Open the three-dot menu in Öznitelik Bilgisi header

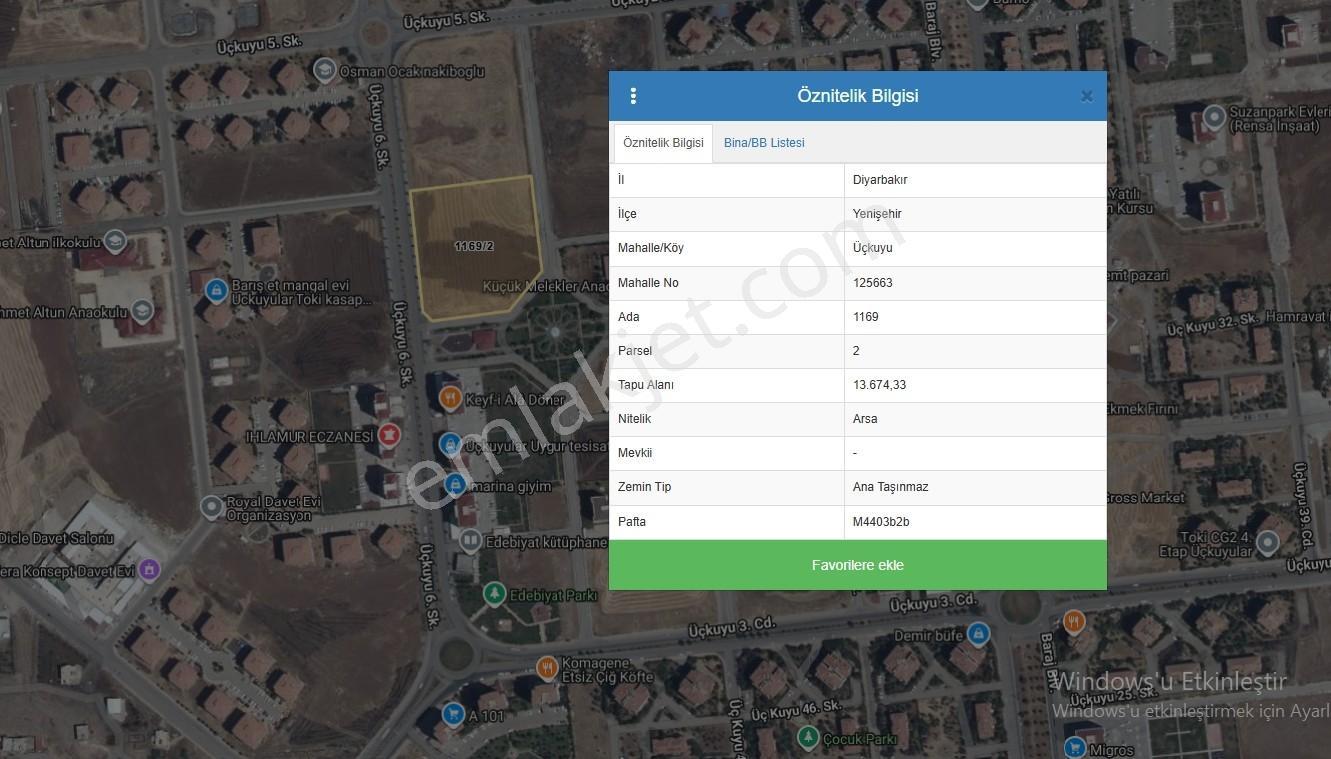click(x=633, y=96)
